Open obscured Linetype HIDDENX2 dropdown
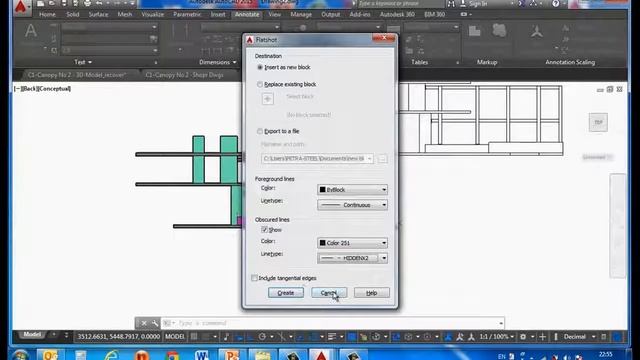Viewport: 640px width, 360px height. coord(352,258)
